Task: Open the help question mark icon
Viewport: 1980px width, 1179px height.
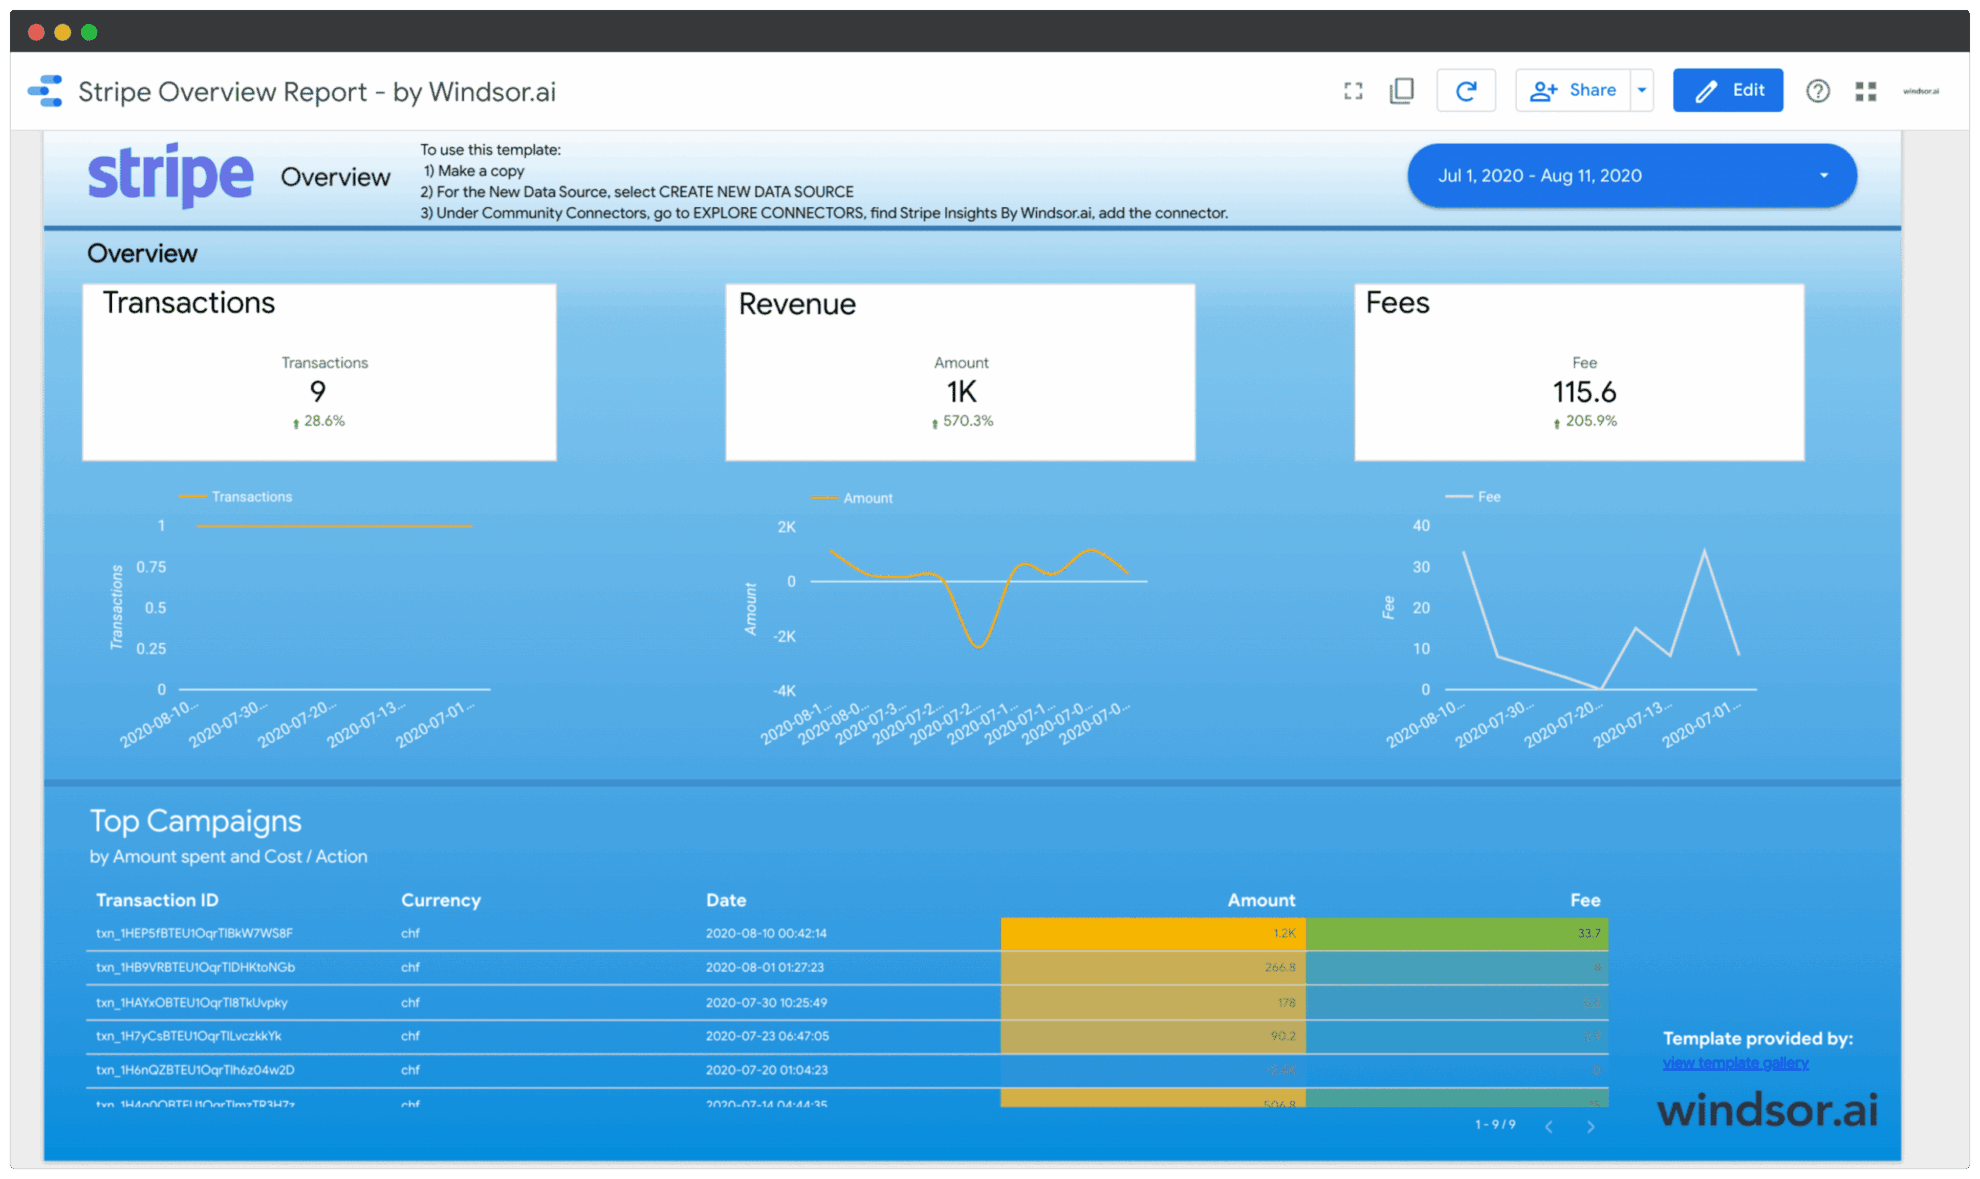Action: coord(1818,91)
